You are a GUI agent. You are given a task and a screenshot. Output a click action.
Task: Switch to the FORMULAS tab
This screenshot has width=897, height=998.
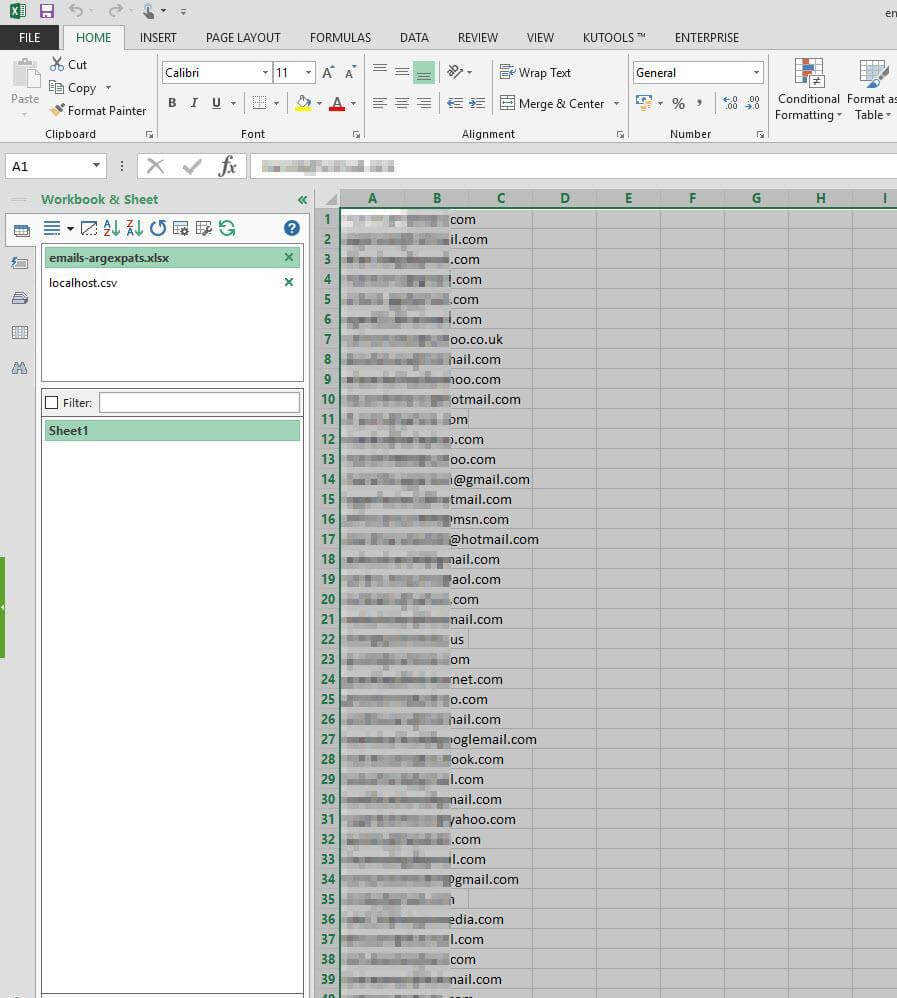pos(341,38)
